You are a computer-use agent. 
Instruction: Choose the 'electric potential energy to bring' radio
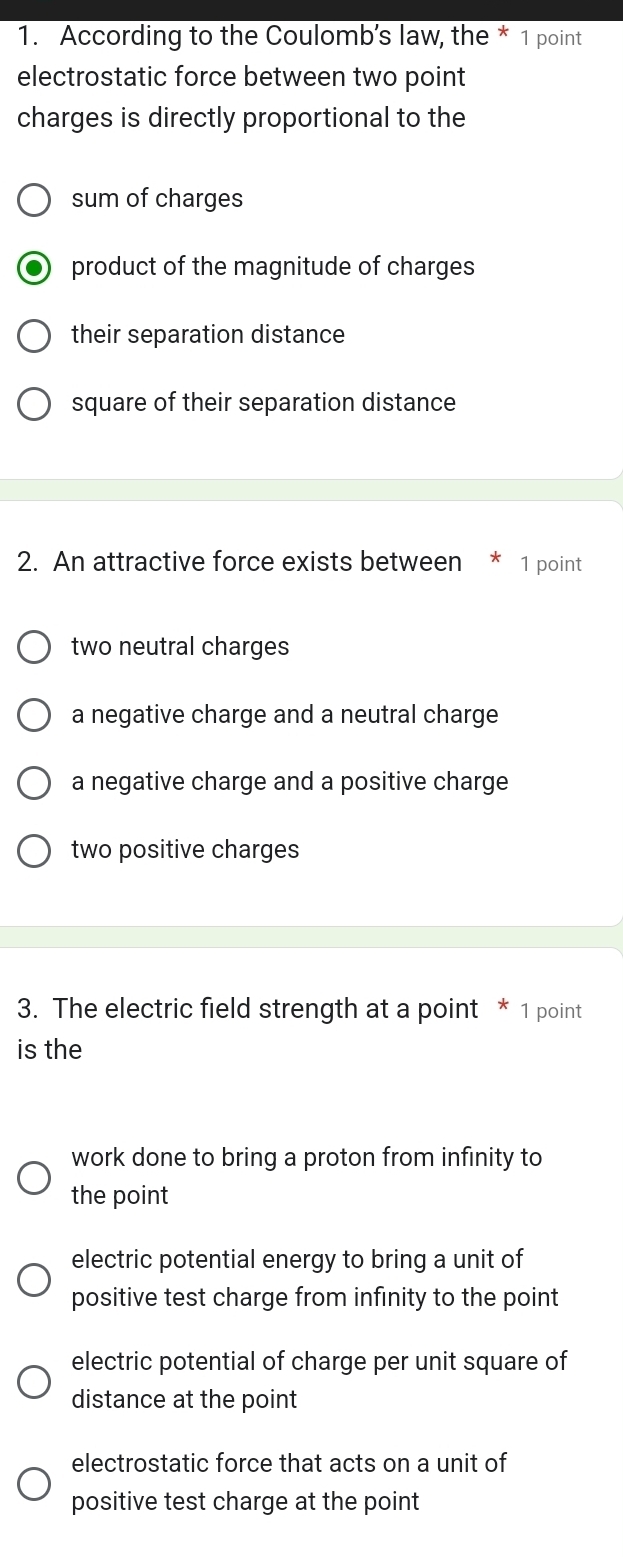(34, 1279)
